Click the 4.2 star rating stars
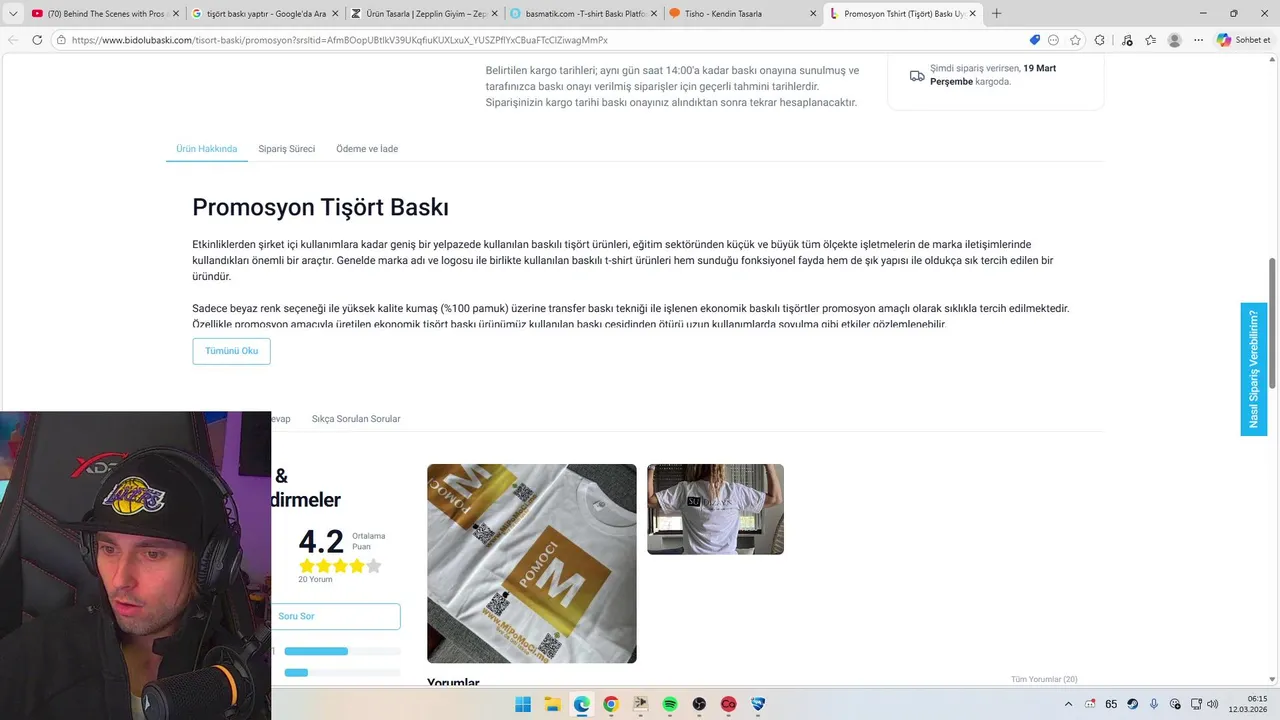The height and width of the screenshot is (720, 1280). coord(340,566)
